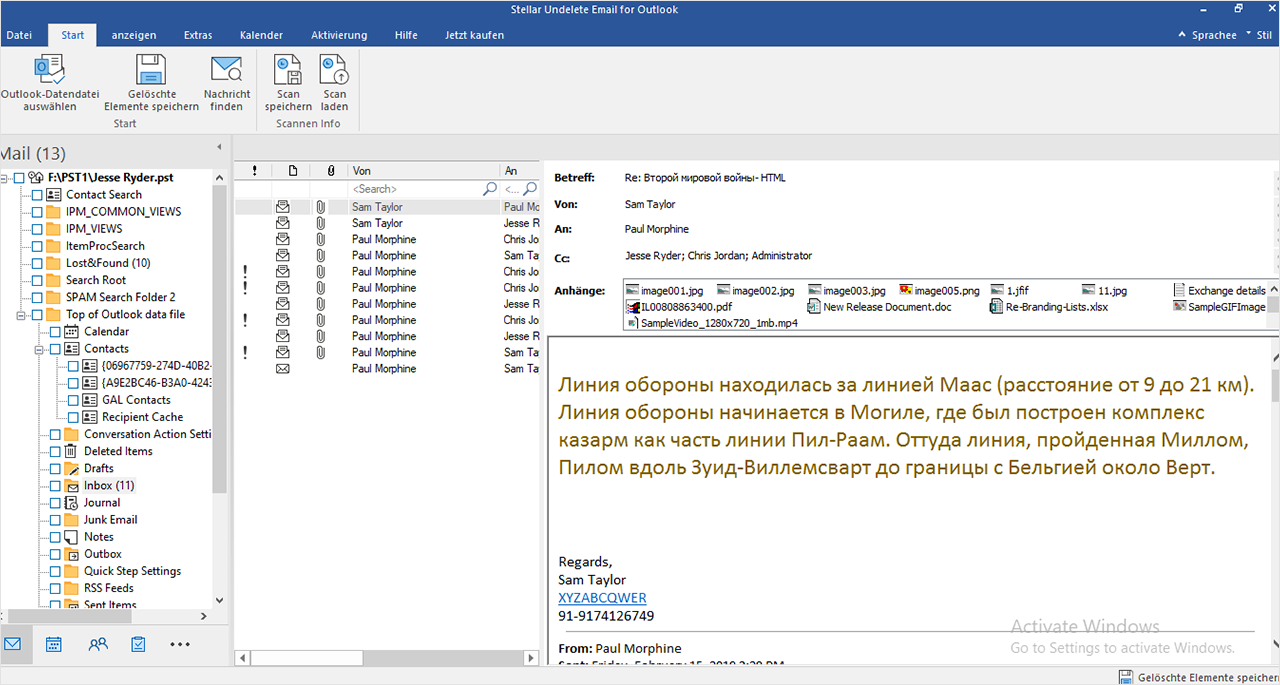Open attachment image002.jpg
The image size is (1280, 685).
pos(756,291)
